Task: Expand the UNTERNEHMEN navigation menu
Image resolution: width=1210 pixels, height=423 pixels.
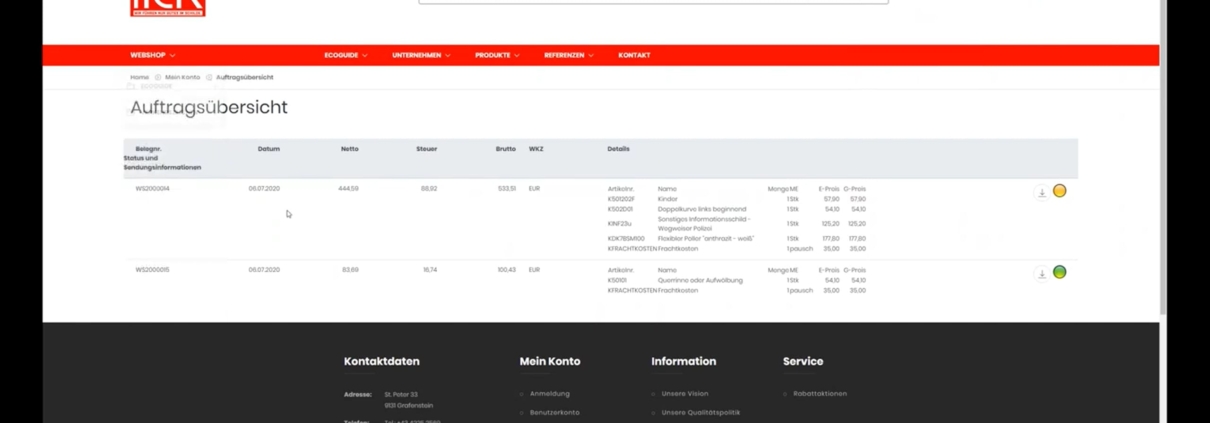Action: (421, 55)
